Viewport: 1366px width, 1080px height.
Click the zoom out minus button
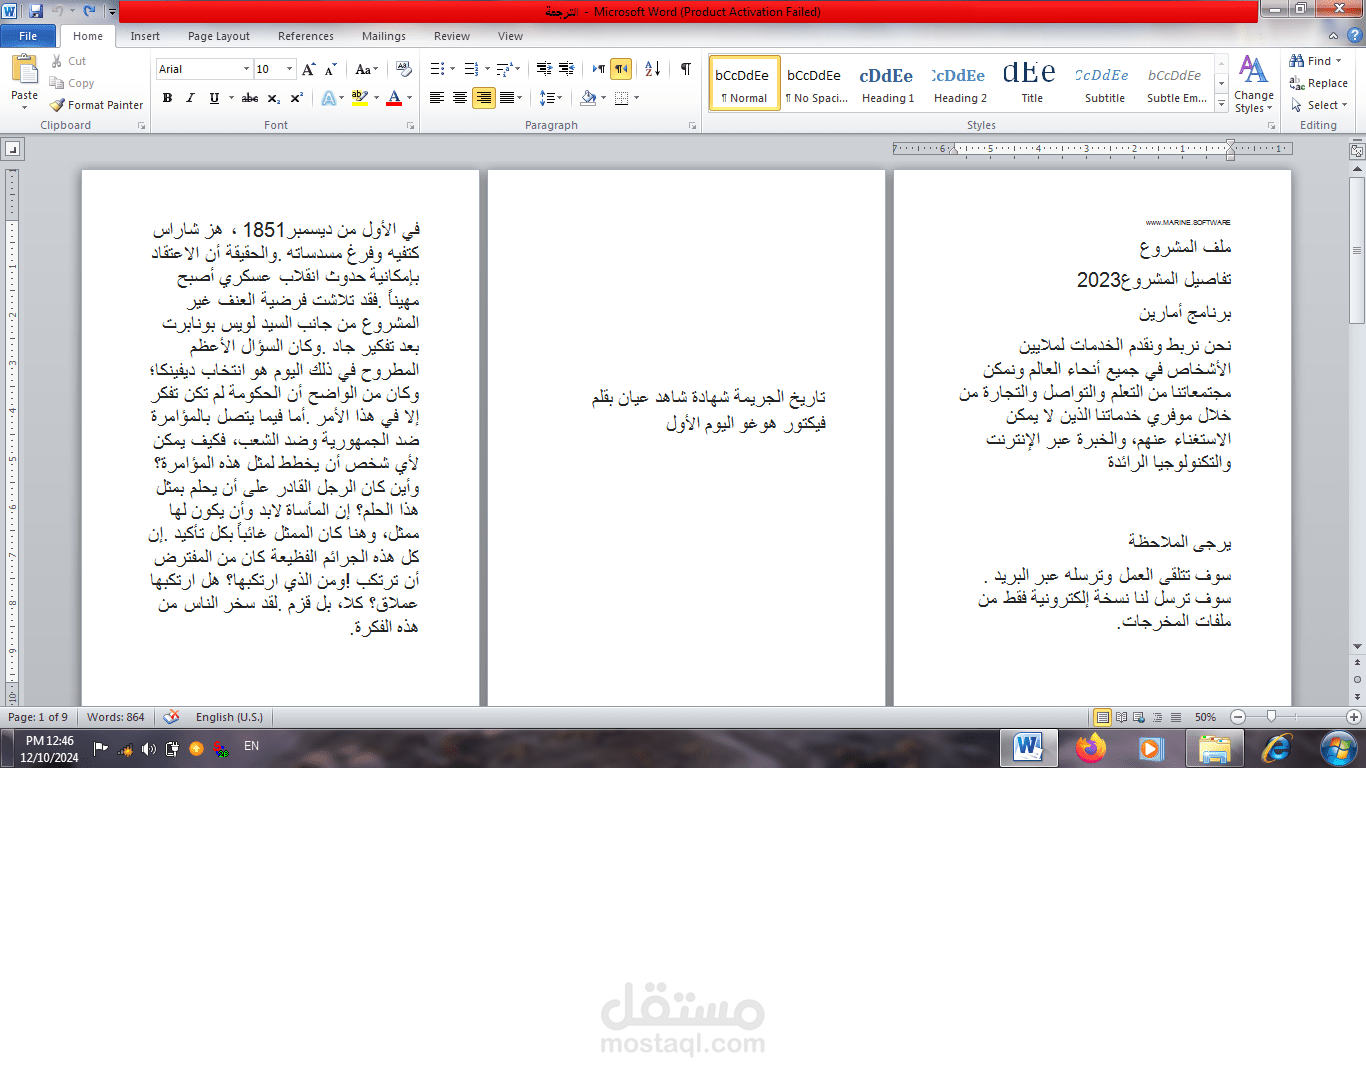(1238, 717)
